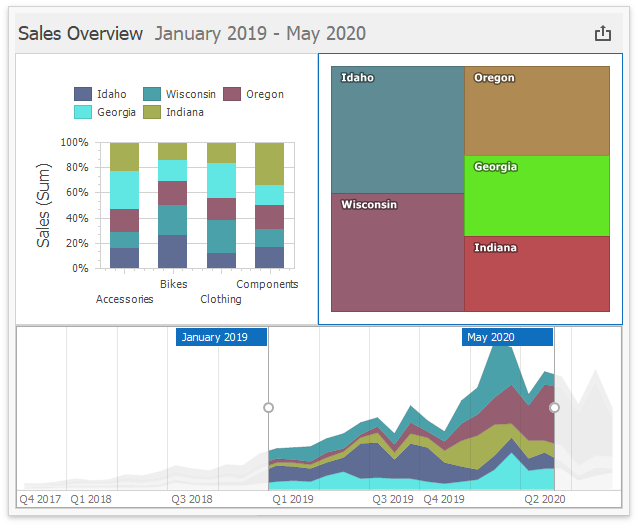Image resolution: width=638 pixels, height=526 pixels.
Task: Click the right range selector handle
Action: (554, 407)
